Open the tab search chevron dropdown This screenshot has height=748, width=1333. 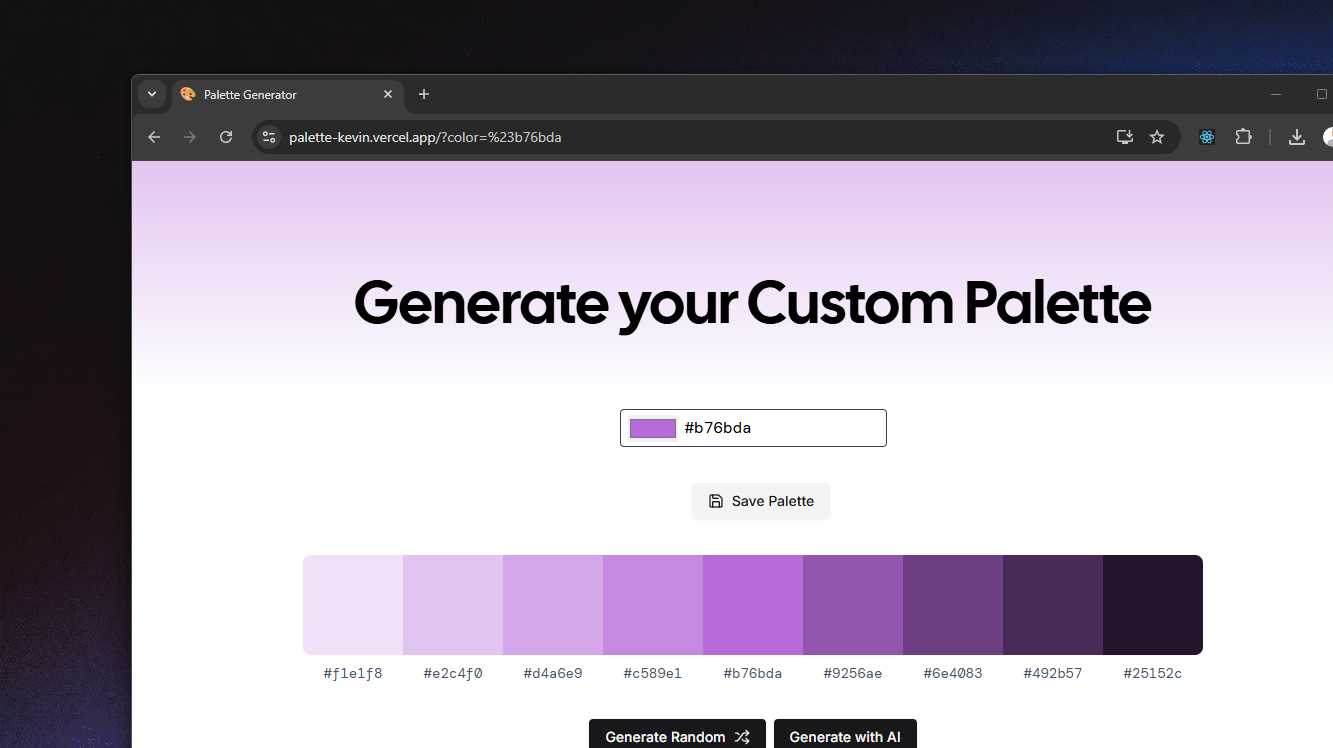pos(151,94)
